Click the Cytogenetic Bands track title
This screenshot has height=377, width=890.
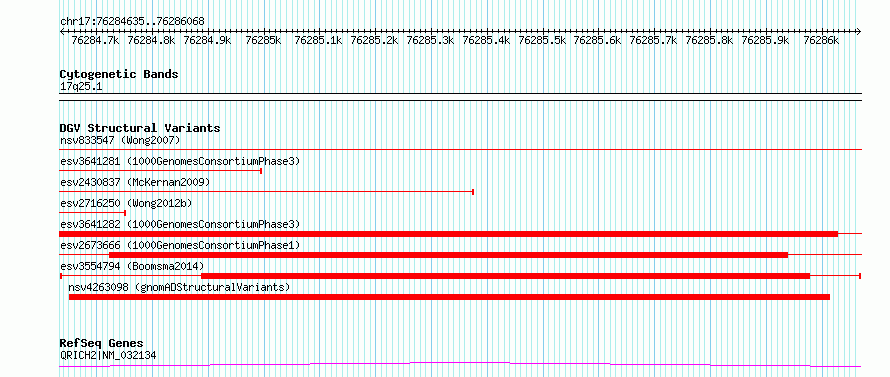pyautogui.click(x=119, y=74)
